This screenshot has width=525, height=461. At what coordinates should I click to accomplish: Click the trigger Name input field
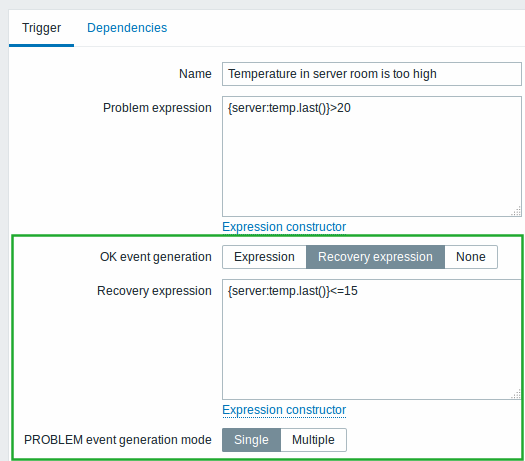click(372, 74)
